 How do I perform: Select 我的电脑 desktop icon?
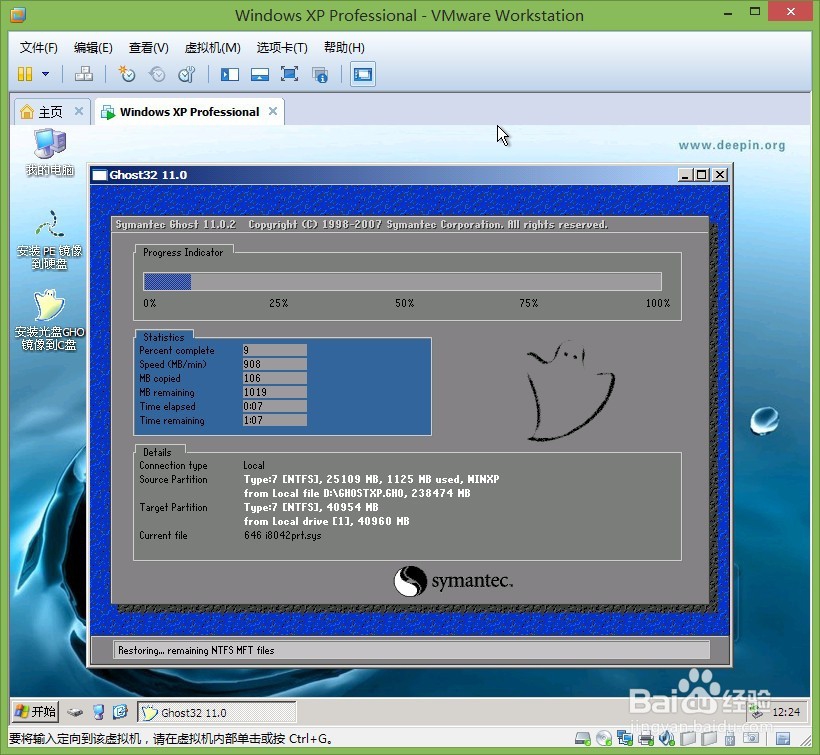click(50, 152)
